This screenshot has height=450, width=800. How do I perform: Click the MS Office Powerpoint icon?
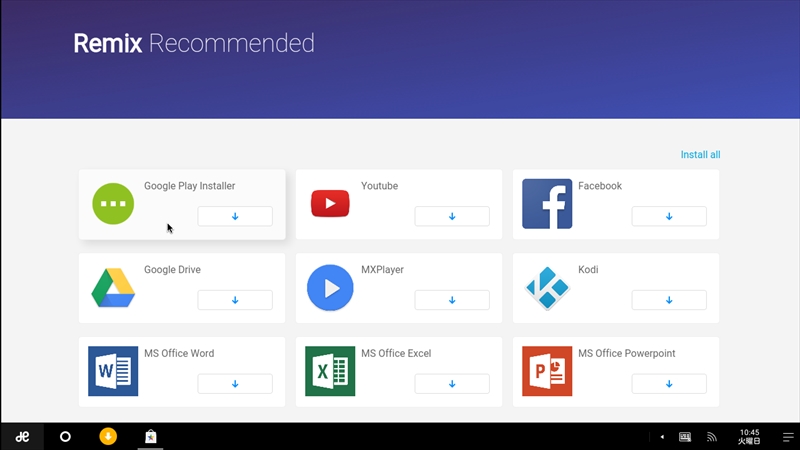pos(547,371)
